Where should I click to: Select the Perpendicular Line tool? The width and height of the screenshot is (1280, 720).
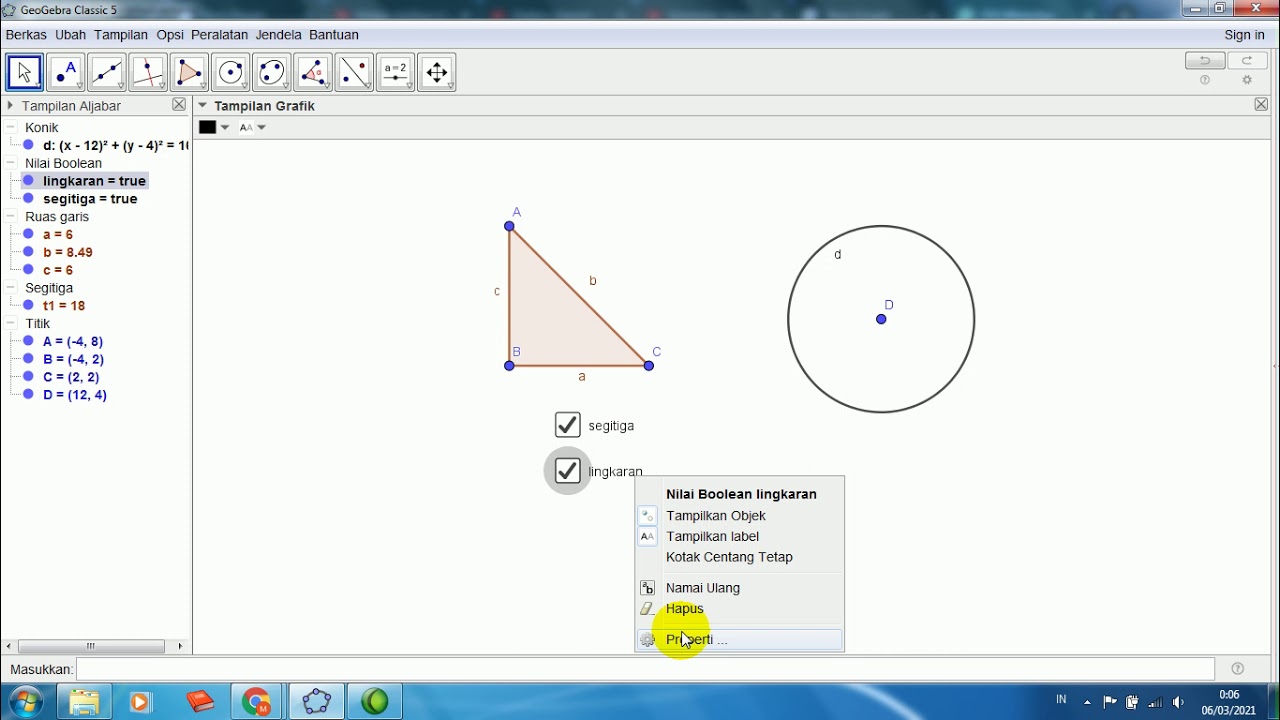(148, 72)
